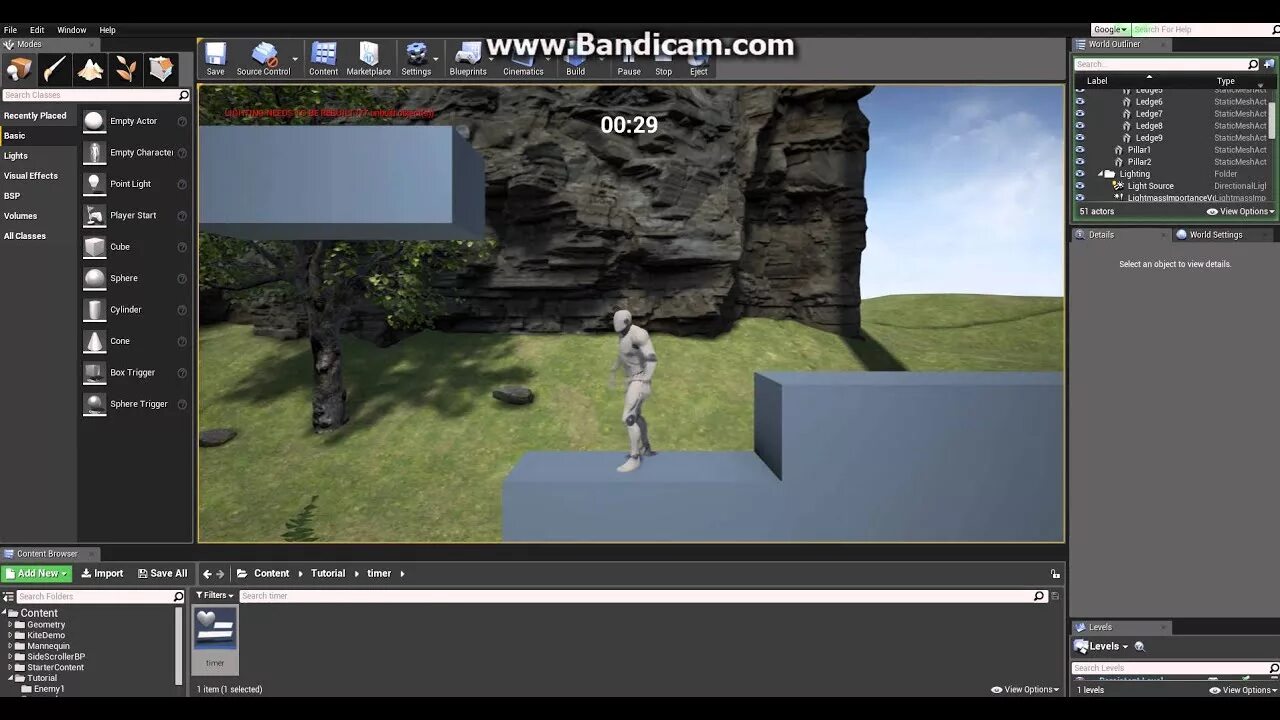
Task: Open the Filters dropdown in Content Browser
Action: coord(214,595)
